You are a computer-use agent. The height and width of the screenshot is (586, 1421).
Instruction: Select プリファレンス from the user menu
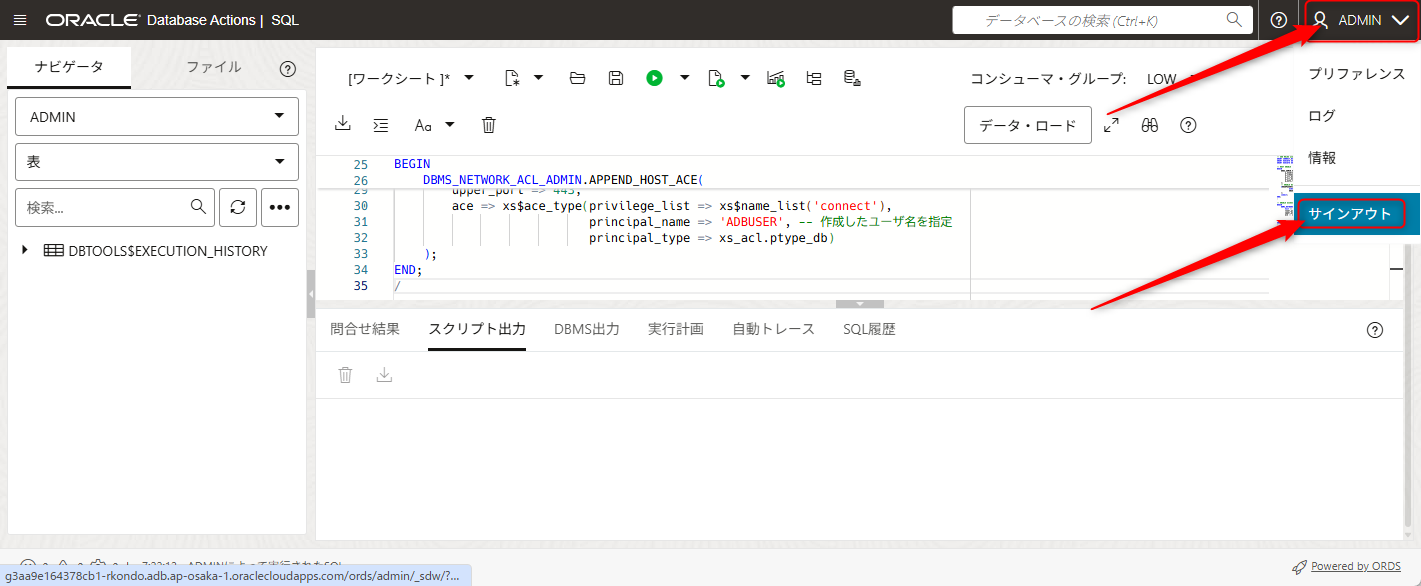(1356, 74)
